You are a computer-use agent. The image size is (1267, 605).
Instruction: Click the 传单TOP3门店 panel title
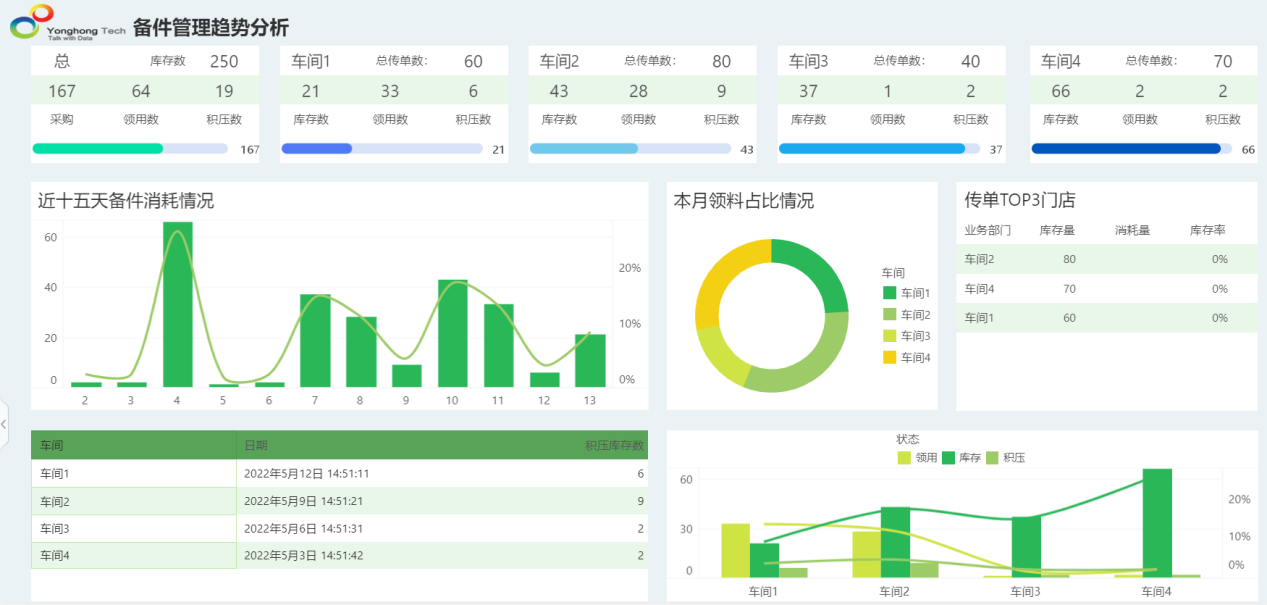[1020, 200]
